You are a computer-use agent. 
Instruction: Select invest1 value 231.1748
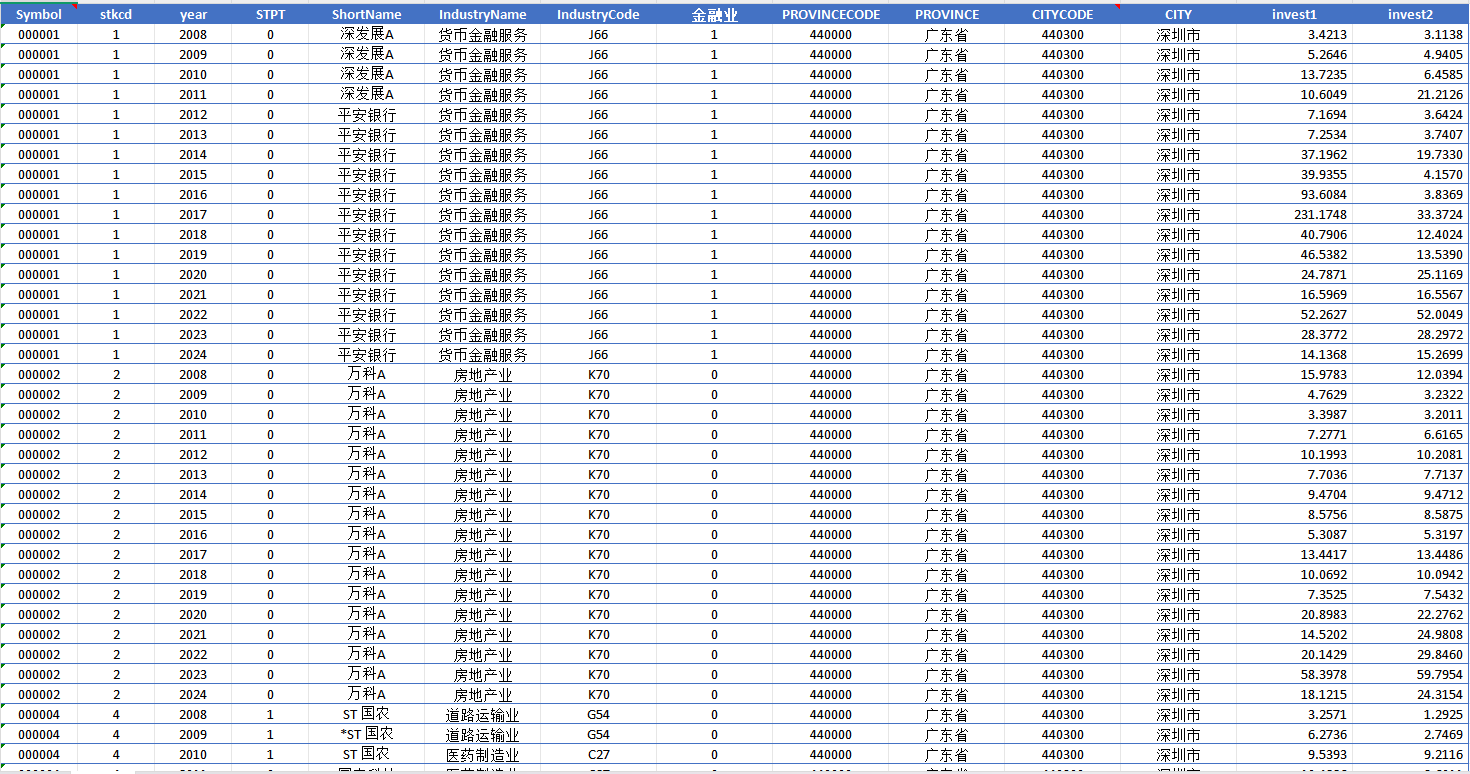click(1294, 215)
